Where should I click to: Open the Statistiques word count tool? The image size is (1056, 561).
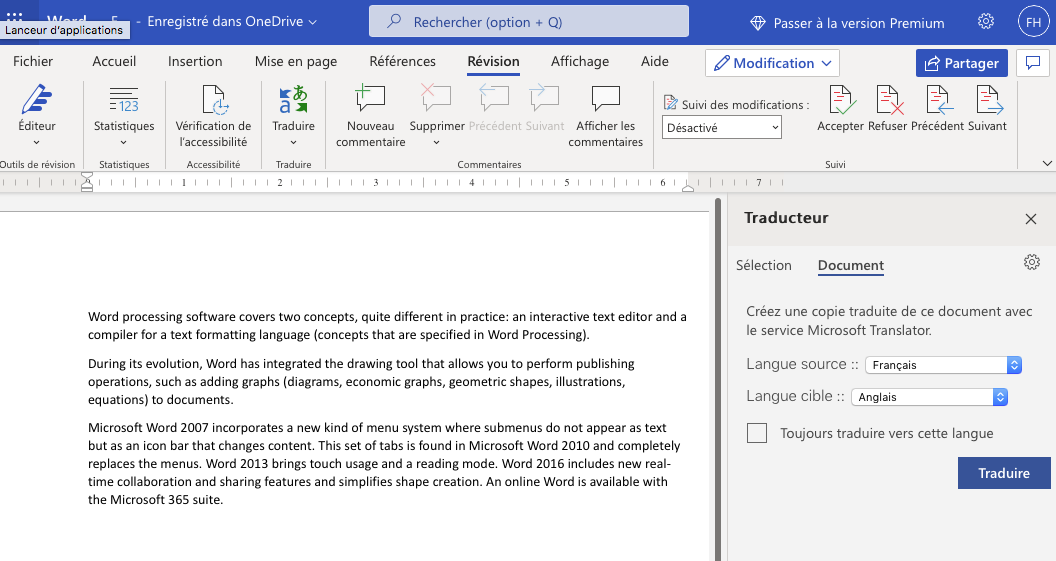click(124, 114)
